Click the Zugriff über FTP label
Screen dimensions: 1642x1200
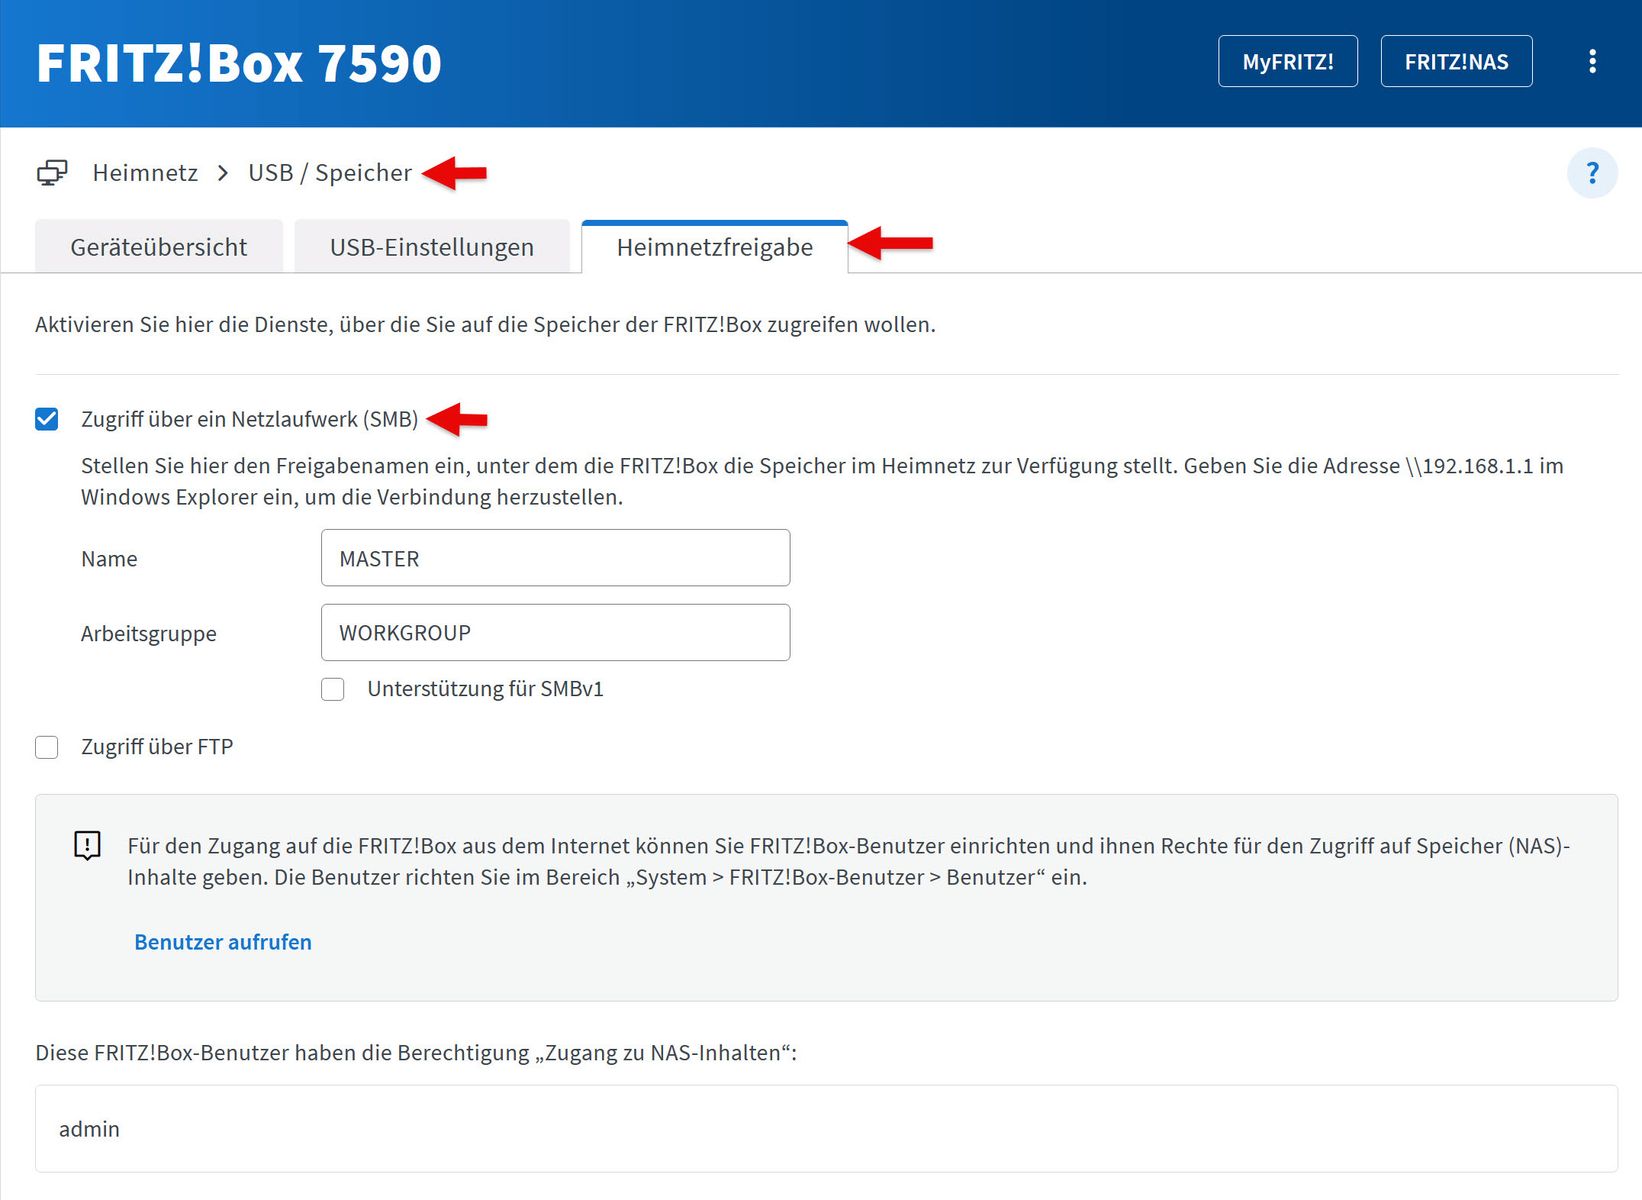pos(157,747)
